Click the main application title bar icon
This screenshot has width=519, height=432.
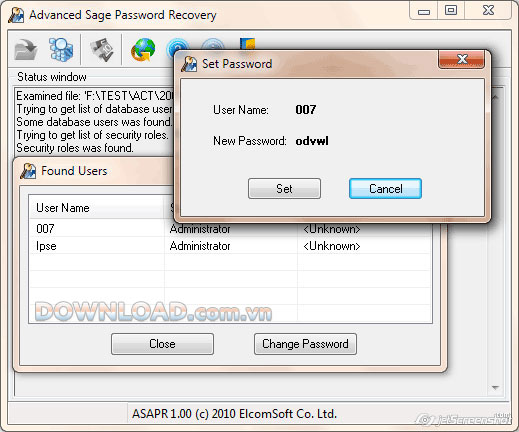coord(16,15)
